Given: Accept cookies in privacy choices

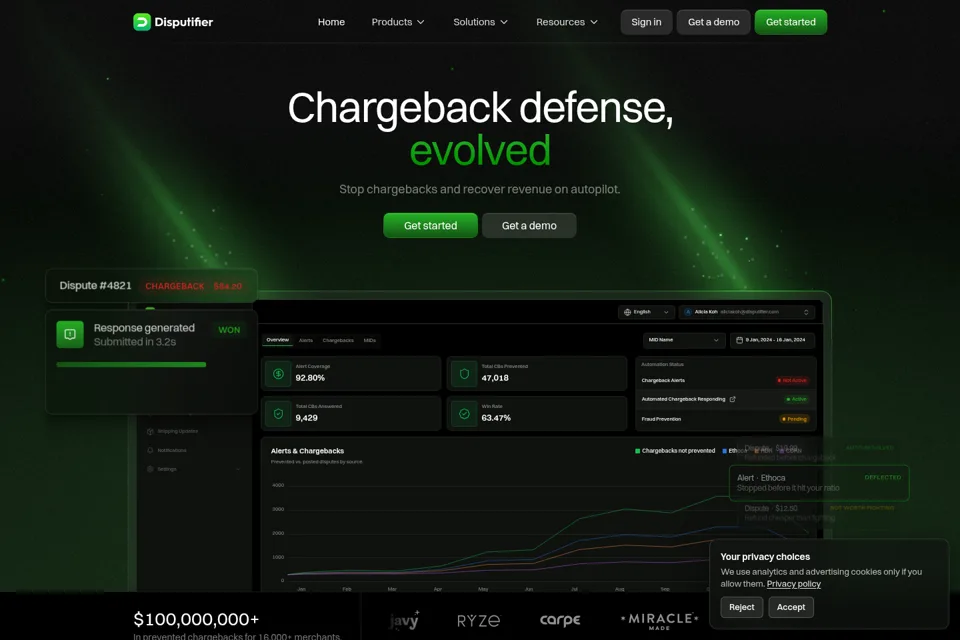Looking at the screenshot, I should 791,607.
